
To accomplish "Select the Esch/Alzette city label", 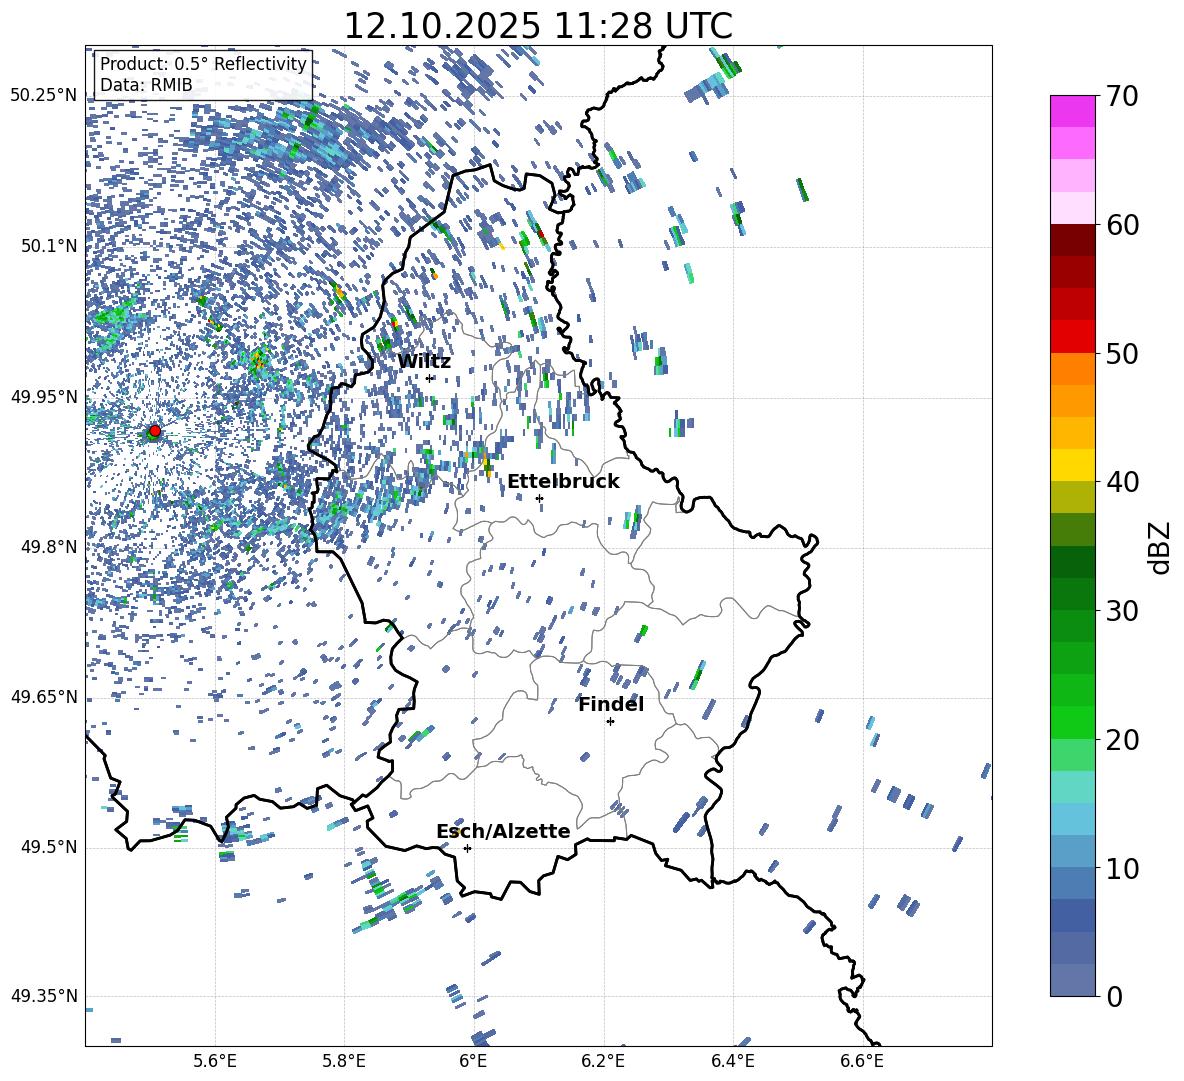I will 503,831.
